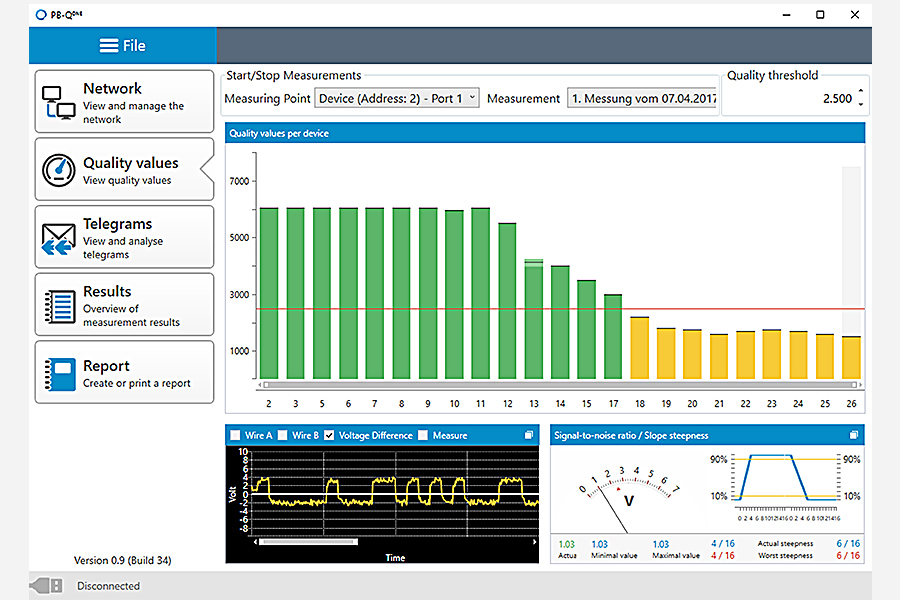Open the File menu
The width and height of the screenshot is (900, 600).
123,46
